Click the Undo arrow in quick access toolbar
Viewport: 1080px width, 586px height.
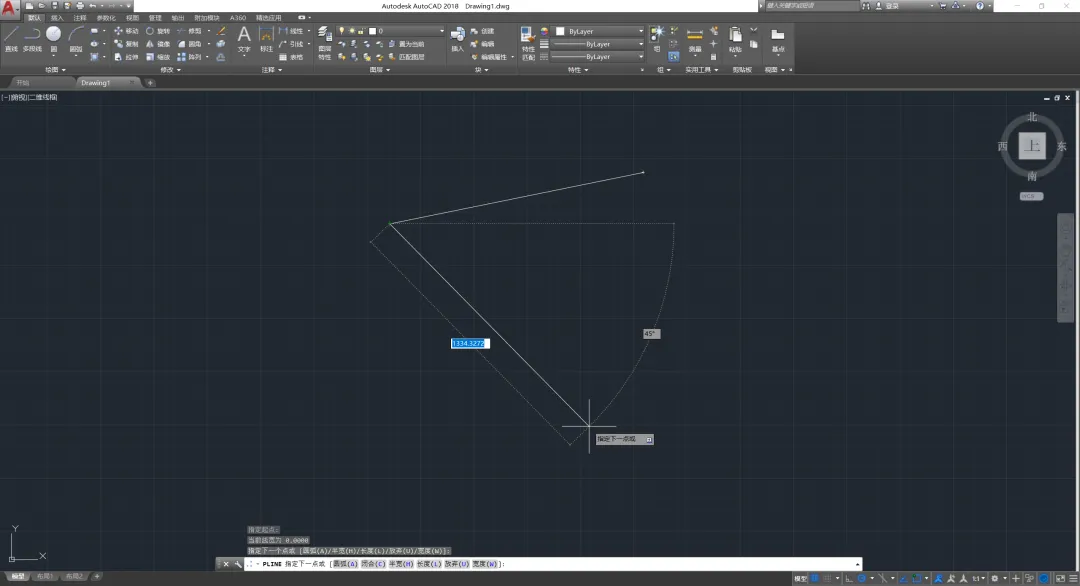[x=93, y=6]
